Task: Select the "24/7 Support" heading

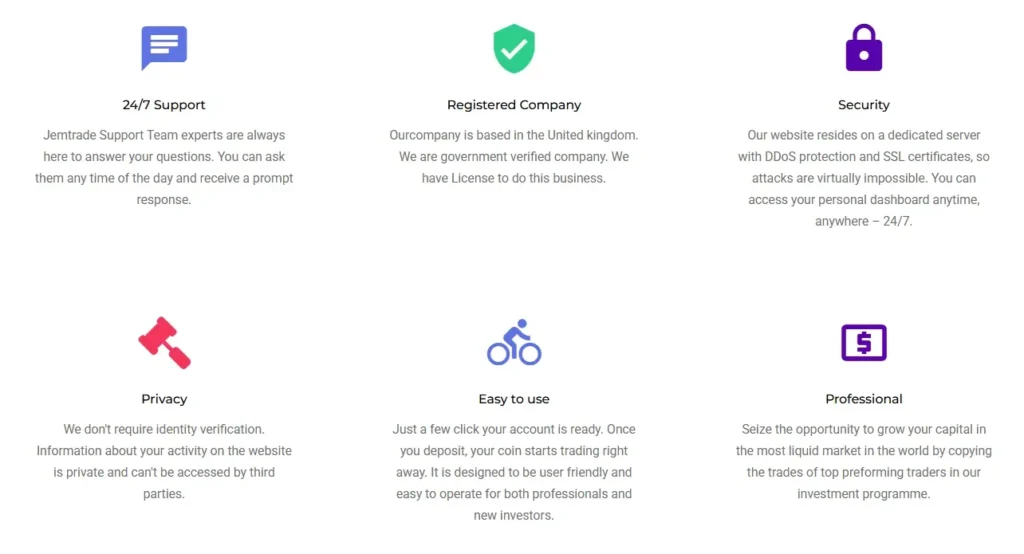Action: click(164, 105)
